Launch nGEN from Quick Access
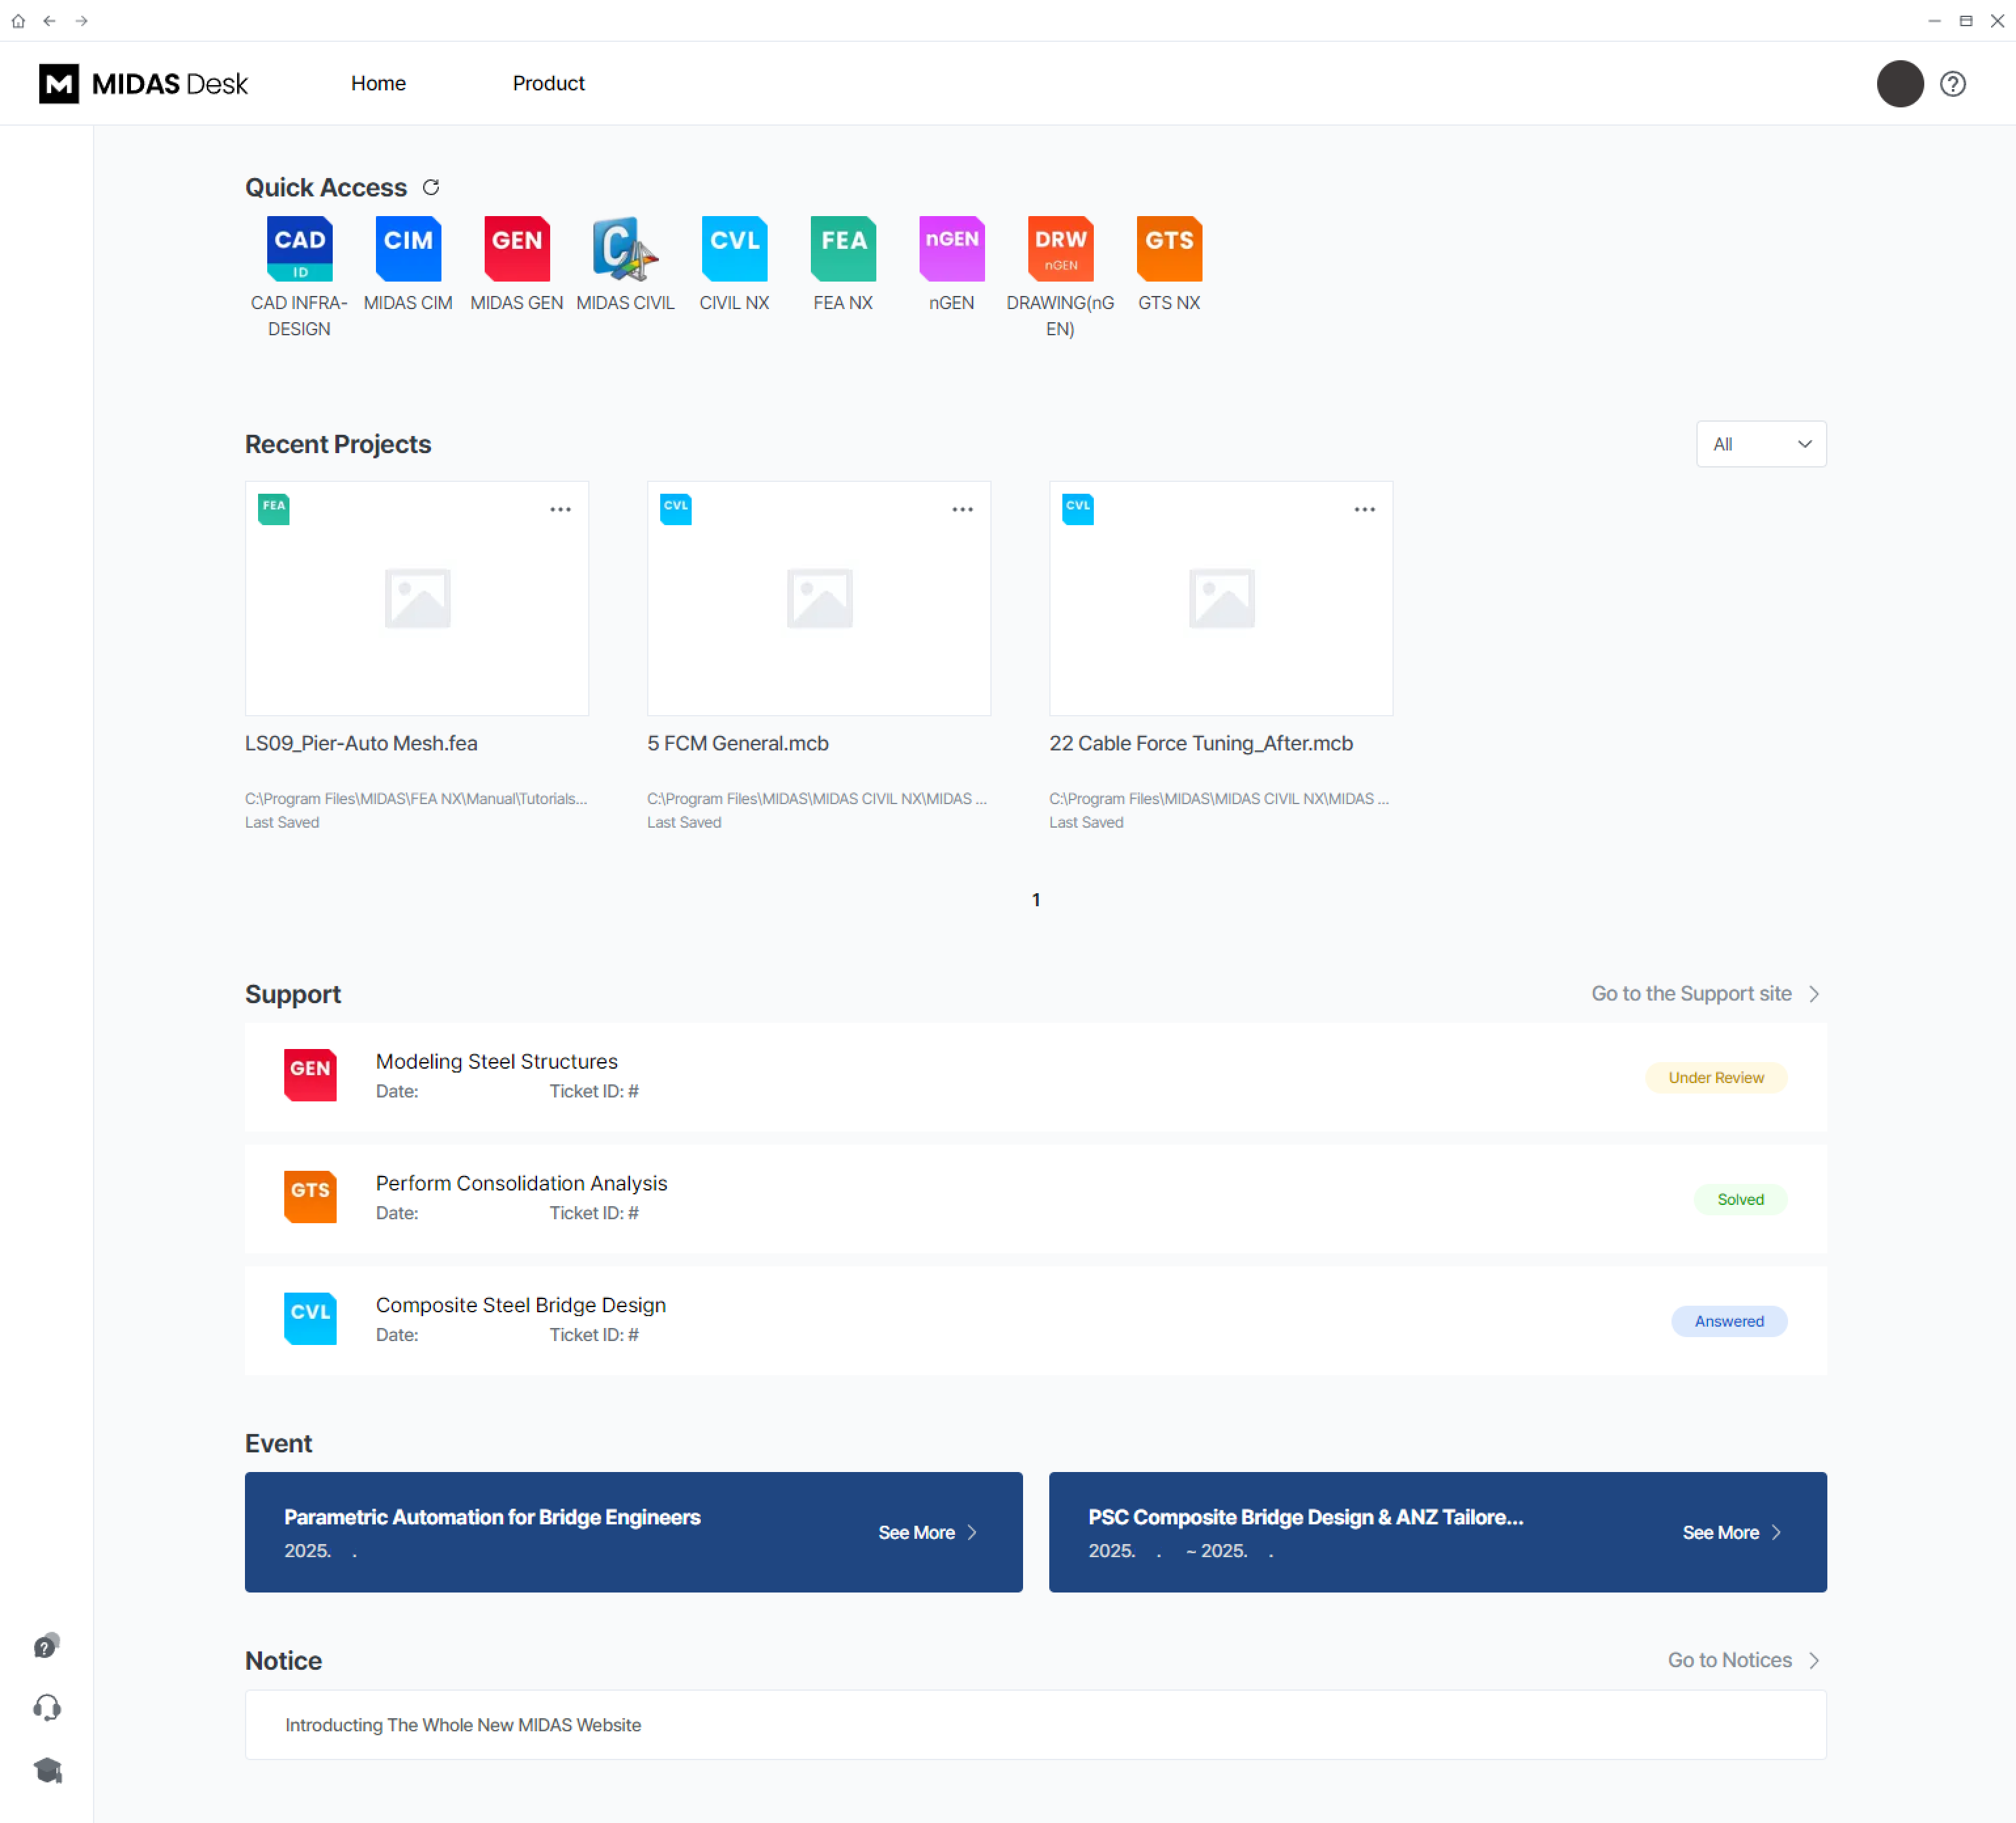This screenshot has width=2016, height=1823. tap(951, 249)
